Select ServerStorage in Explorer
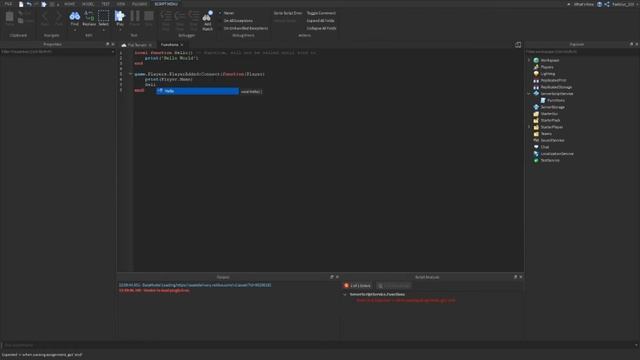 552,107
